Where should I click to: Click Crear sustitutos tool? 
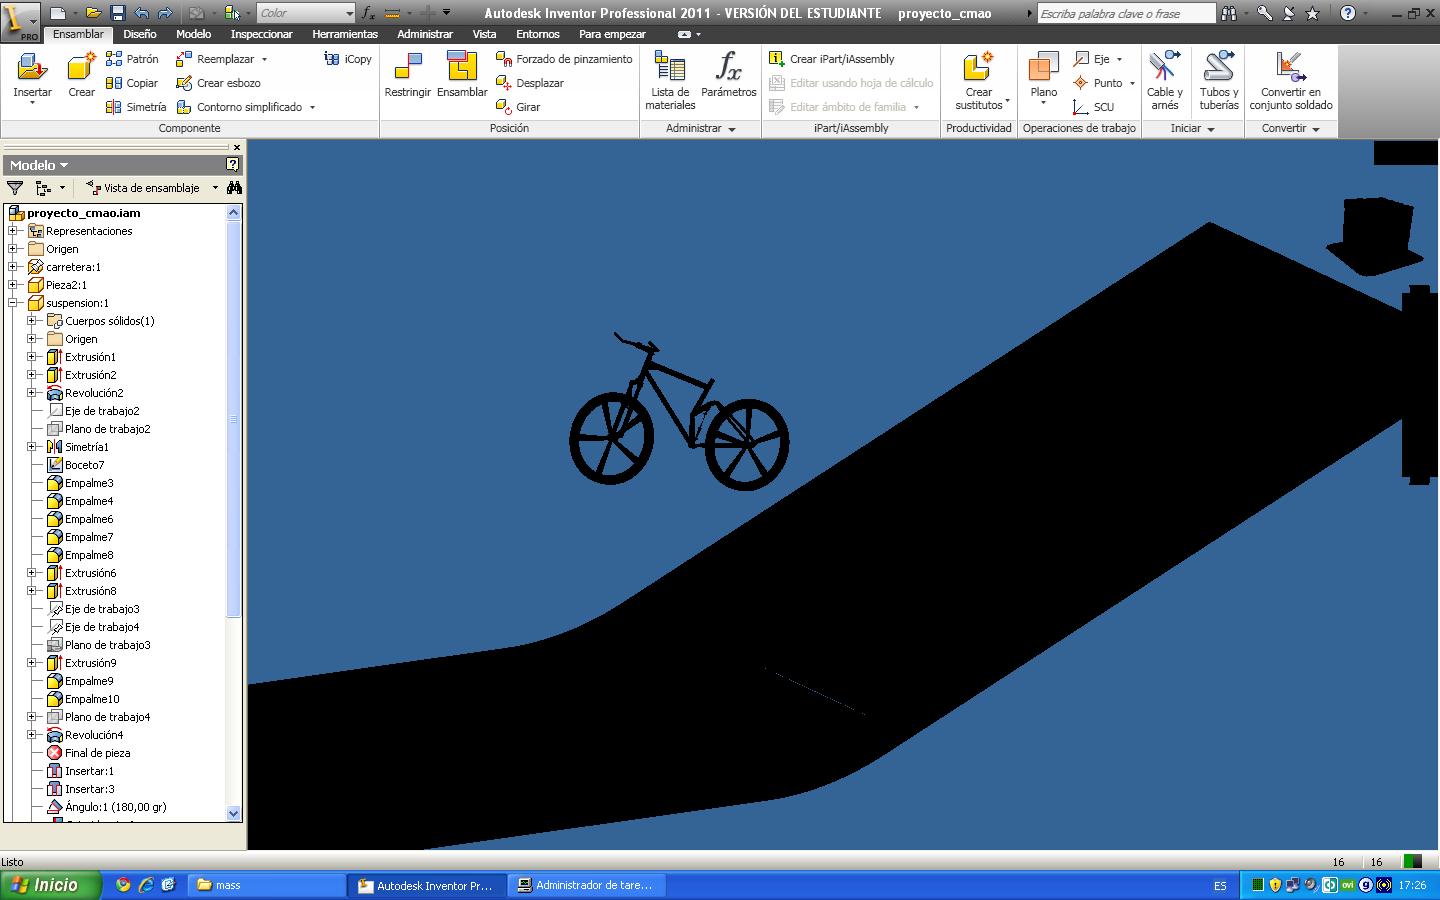tap(979, 81)
